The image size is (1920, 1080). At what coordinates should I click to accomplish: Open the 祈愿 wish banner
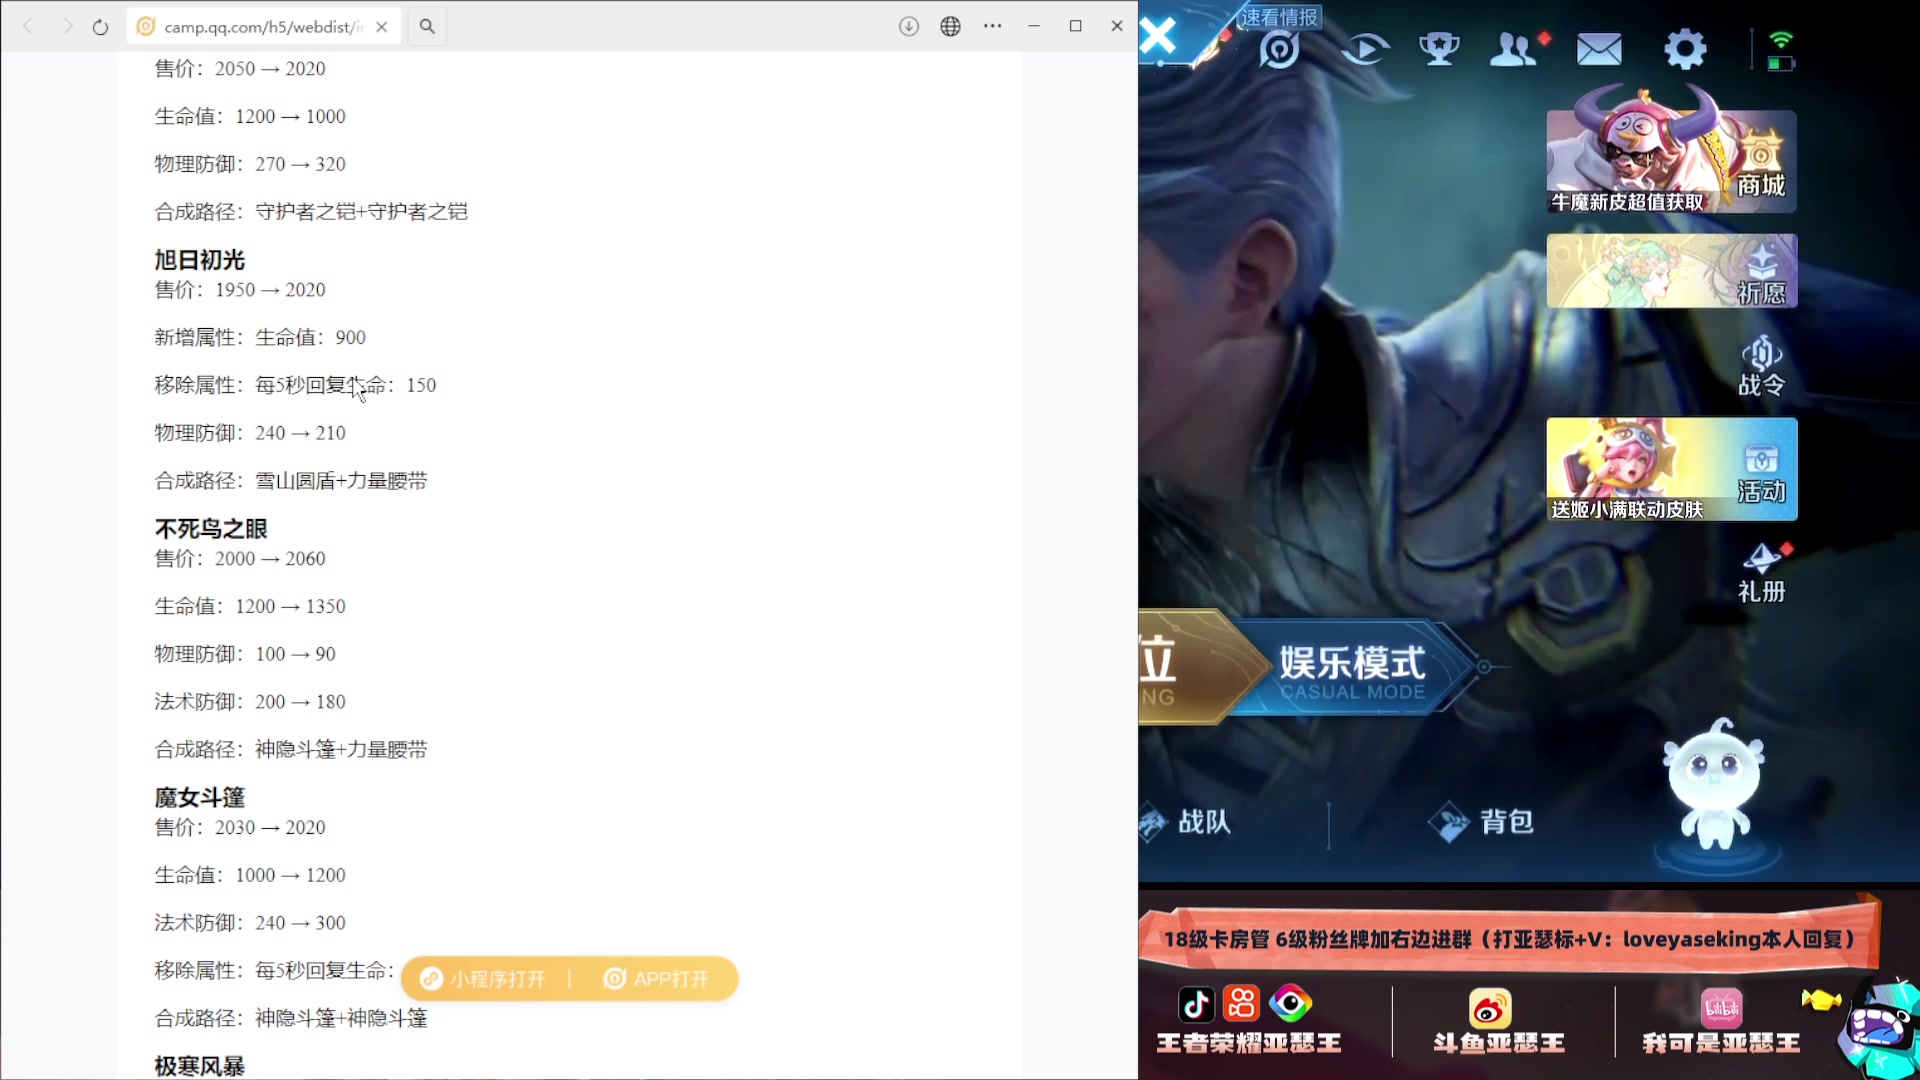click(1671, 271)
